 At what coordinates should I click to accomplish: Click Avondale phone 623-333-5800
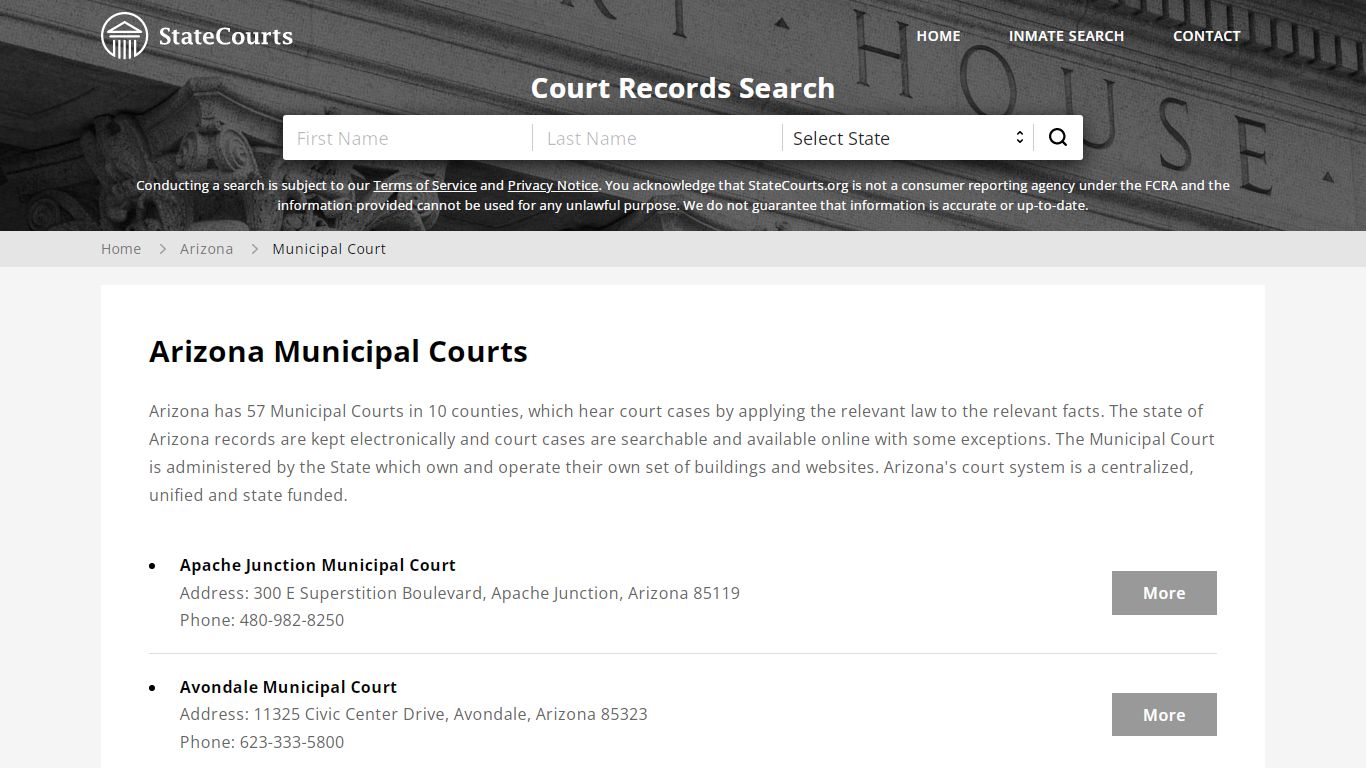coord(292,742)
